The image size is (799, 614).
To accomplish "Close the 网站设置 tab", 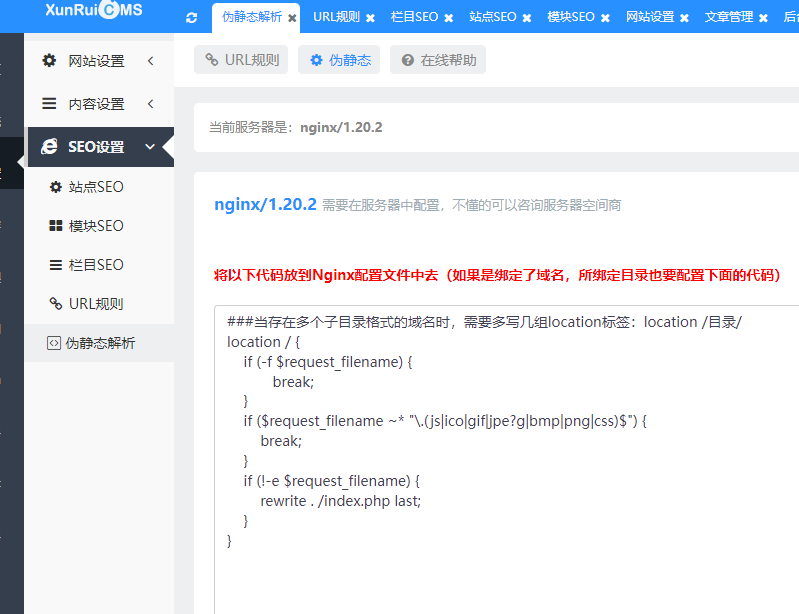I will (684, 18).
